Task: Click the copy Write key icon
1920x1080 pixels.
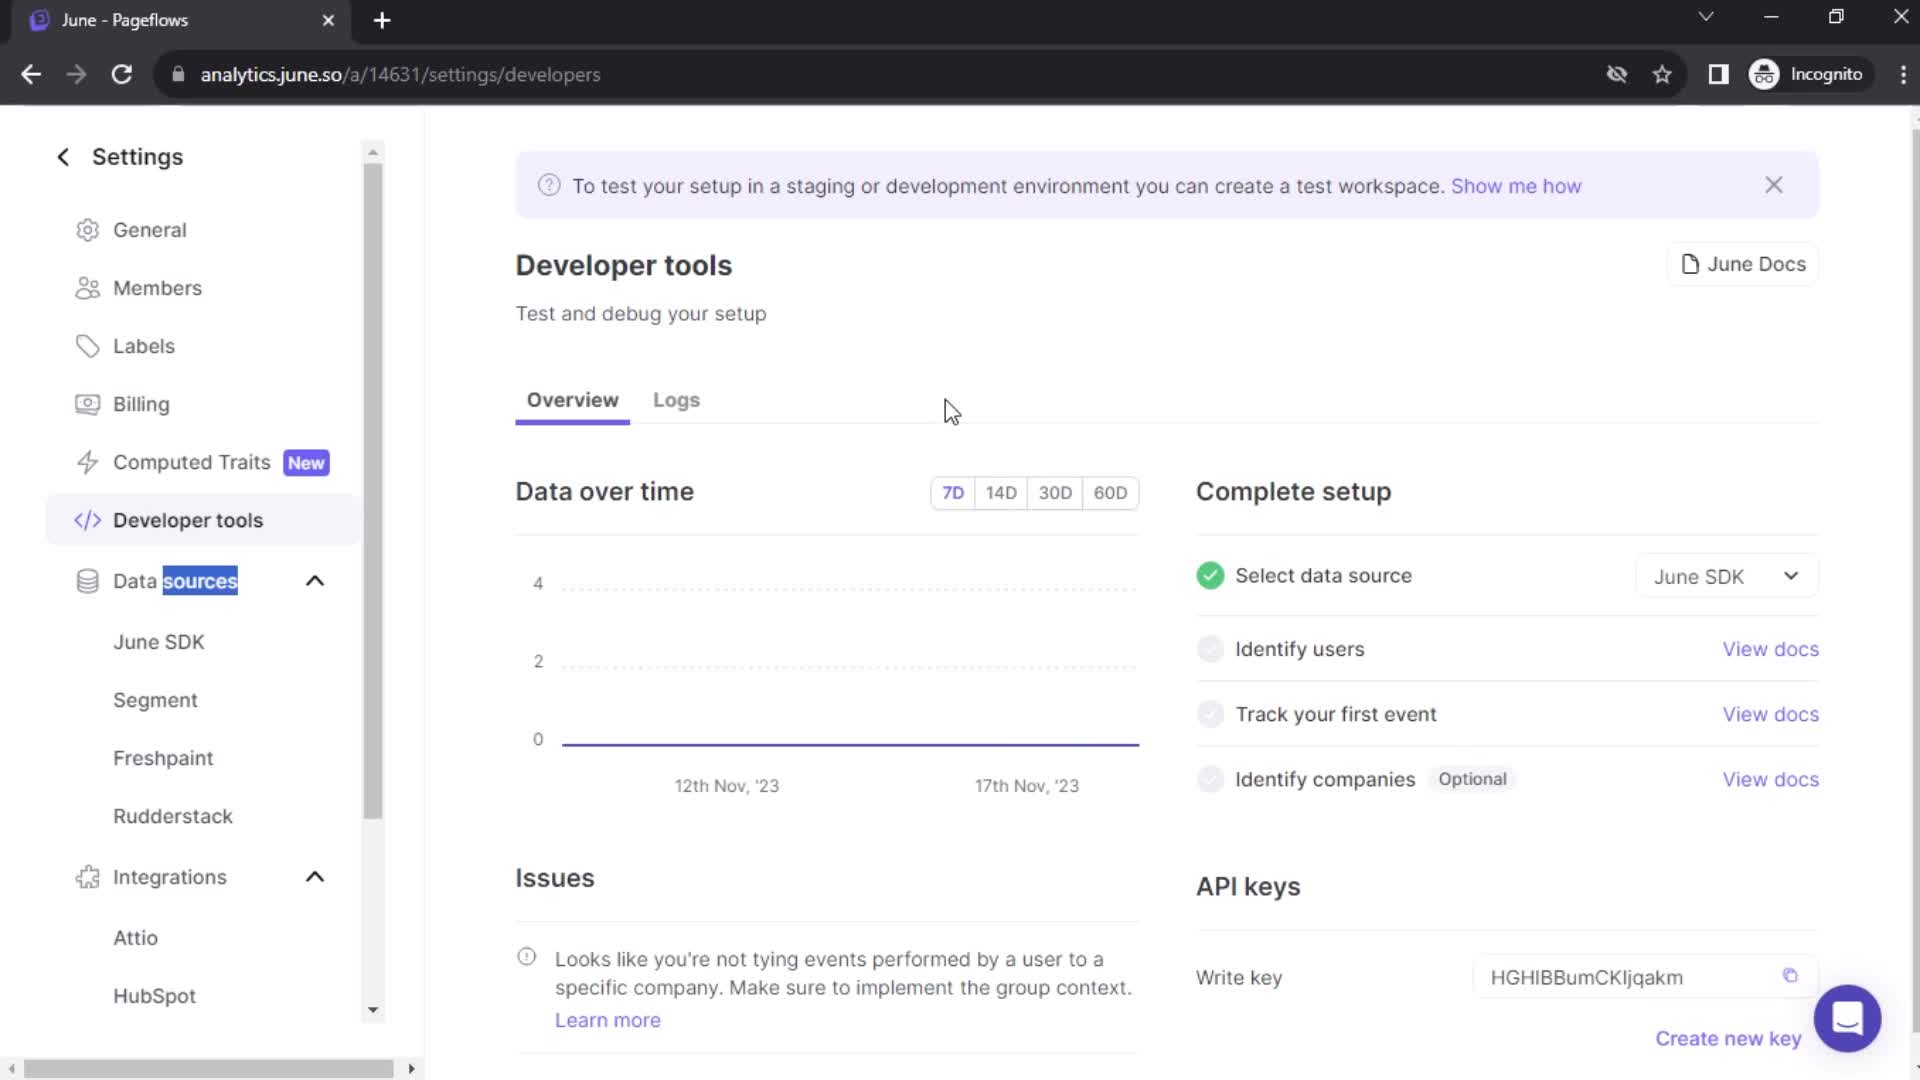Action: (x=1791, y=976)
